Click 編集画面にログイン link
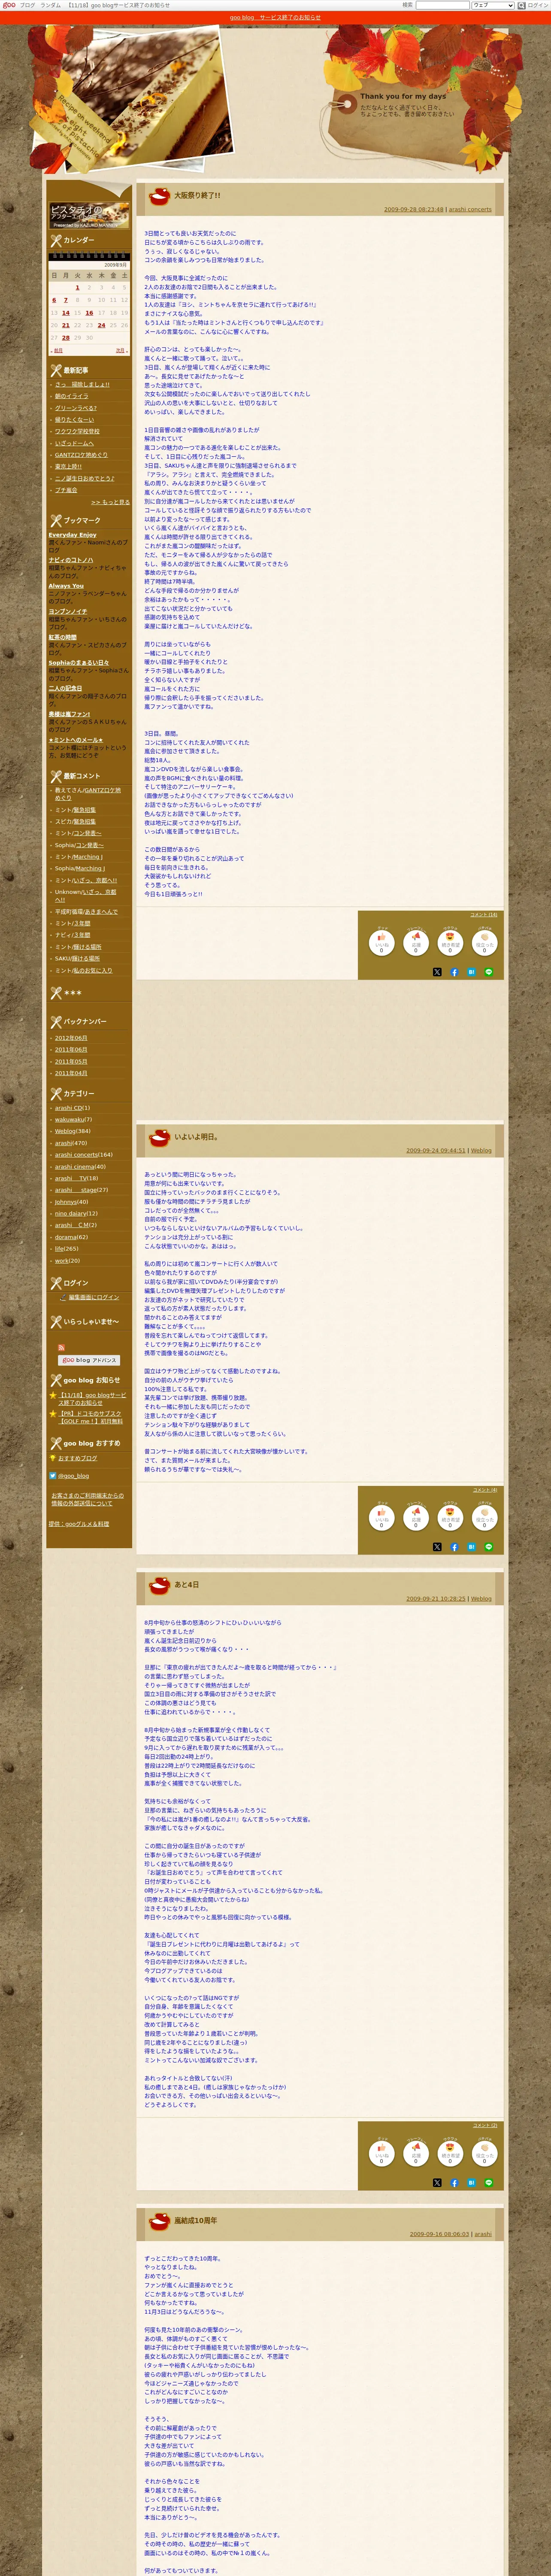Screen dimensions: 551x2576 (x=94, y=1297)
